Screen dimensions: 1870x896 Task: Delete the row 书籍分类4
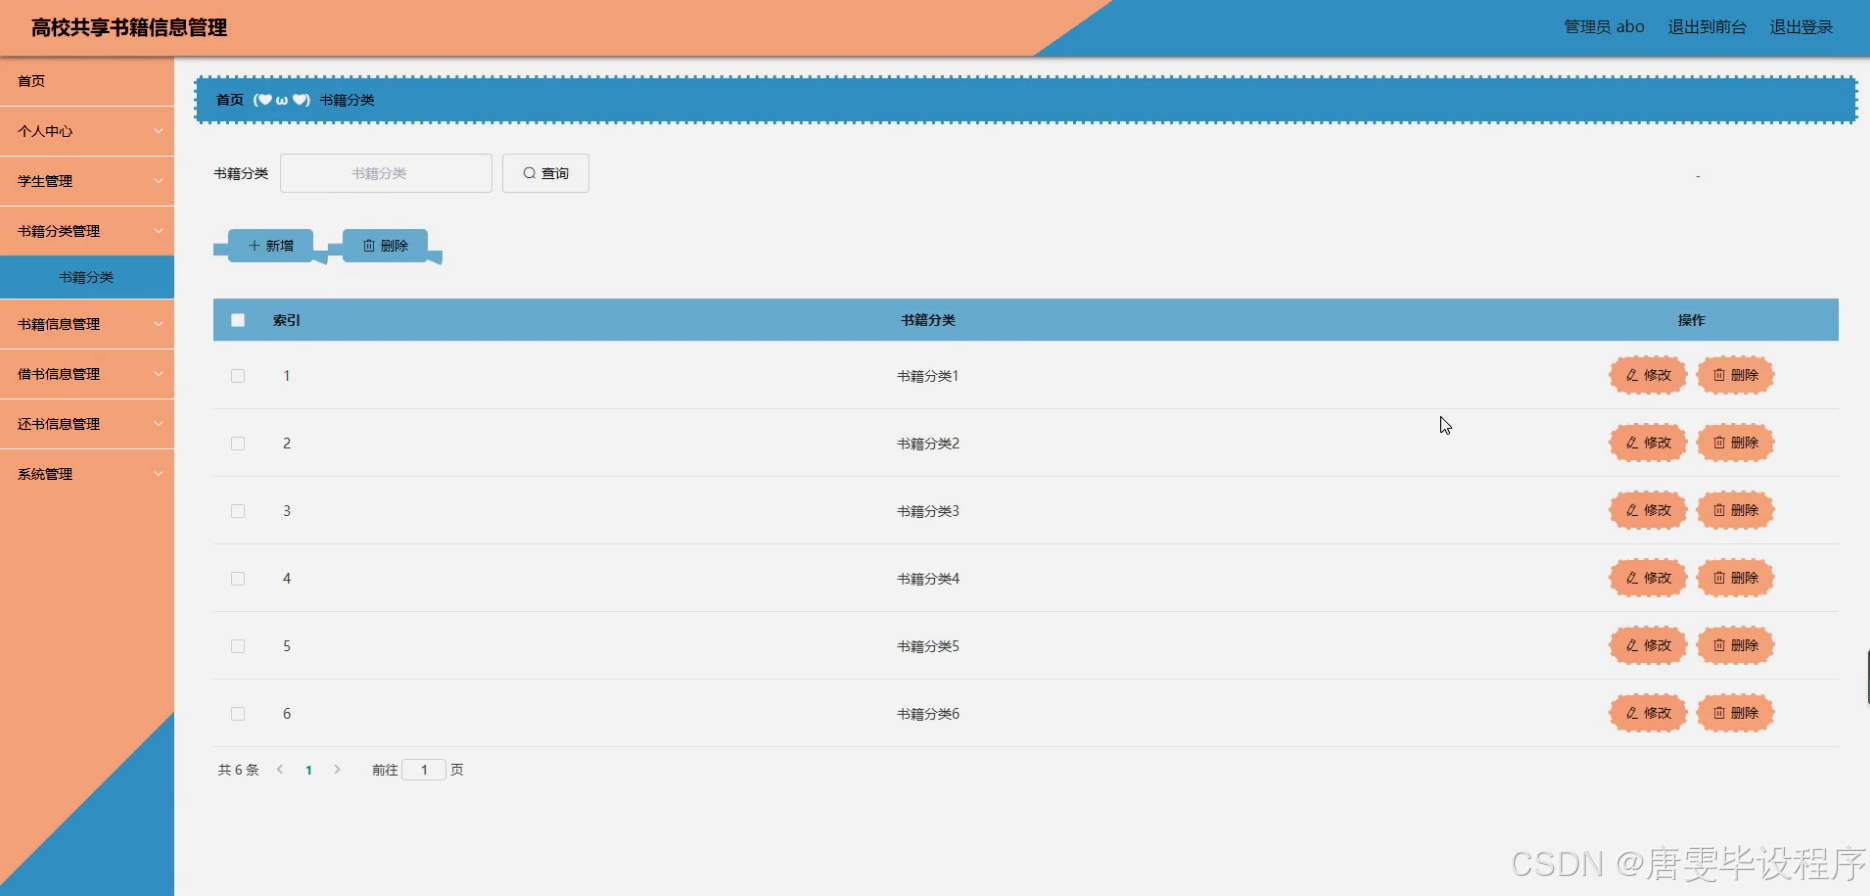tap(1736, 578)
